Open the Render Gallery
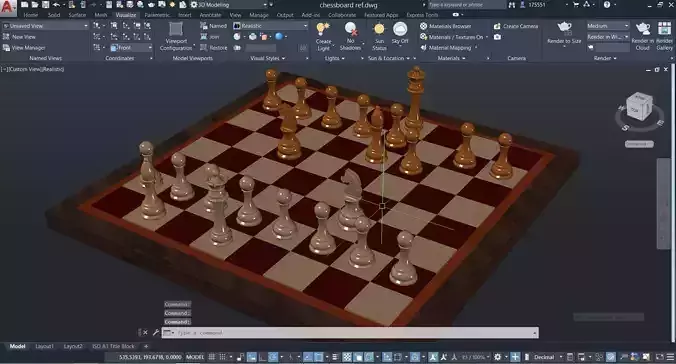676x364 pixels. point(664,36)
